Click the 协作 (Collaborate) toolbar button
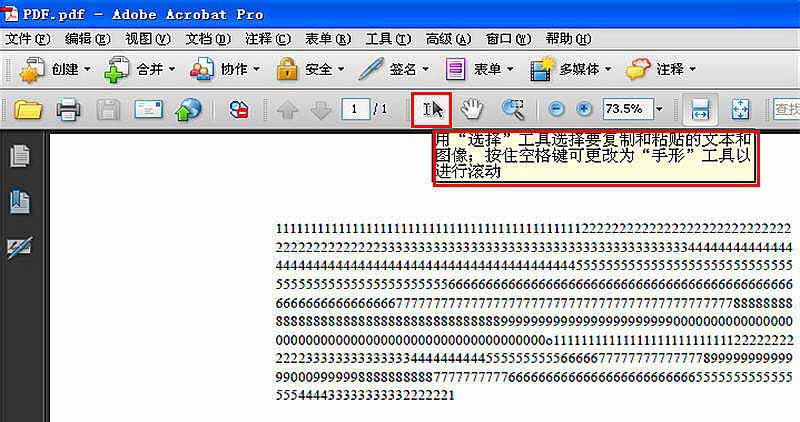 218,69
